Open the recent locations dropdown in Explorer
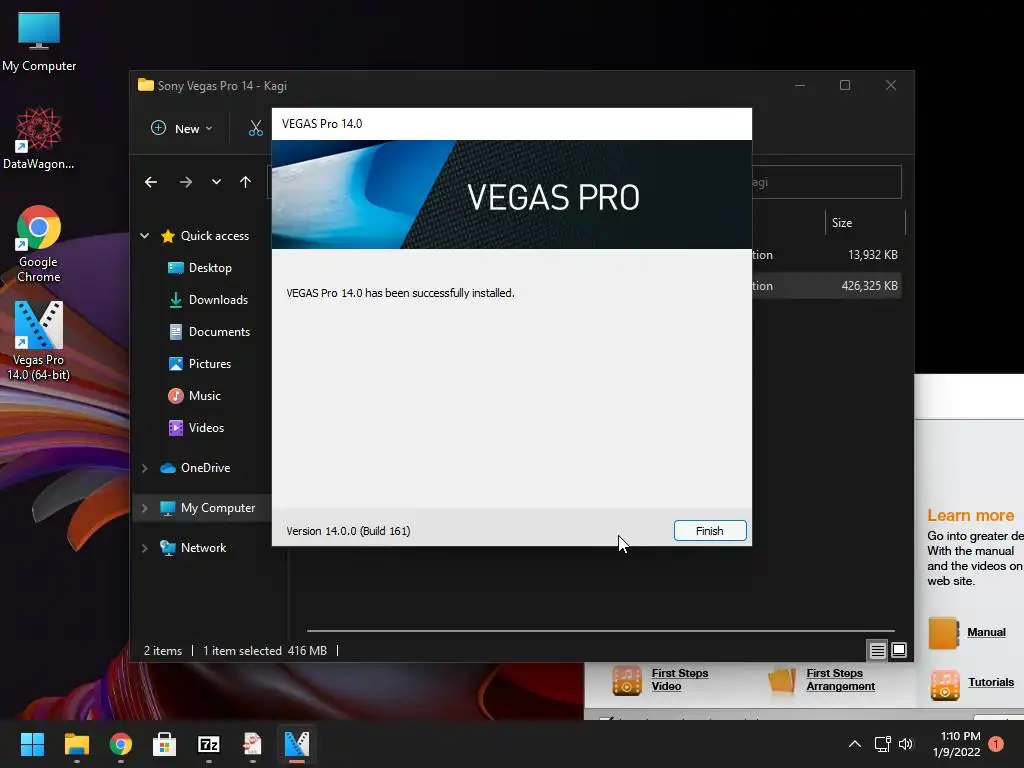 coord(216,182)
